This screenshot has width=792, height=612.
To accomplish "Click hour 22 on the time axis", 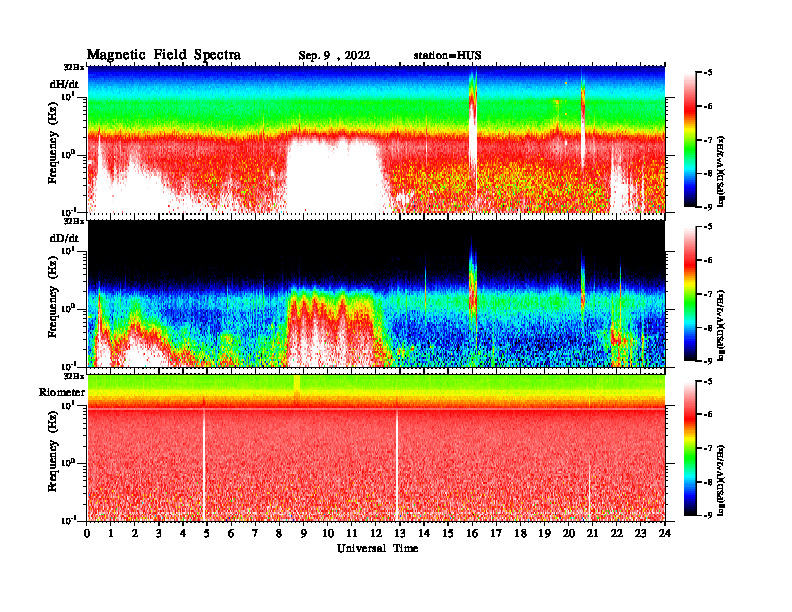I will pos(617,534).
